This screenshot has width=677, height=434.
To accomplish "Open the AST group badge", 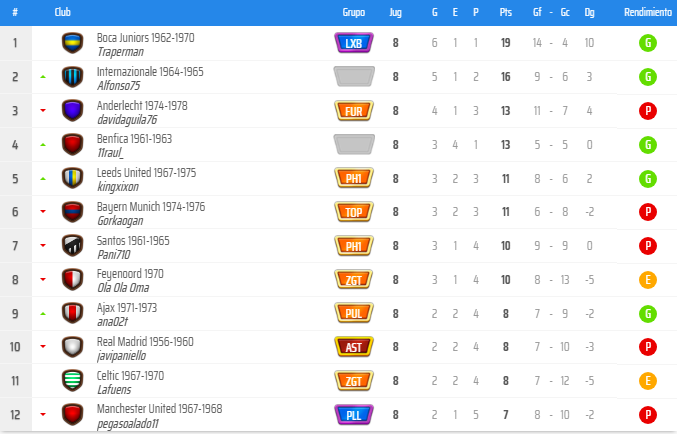I will pos(354,348).
